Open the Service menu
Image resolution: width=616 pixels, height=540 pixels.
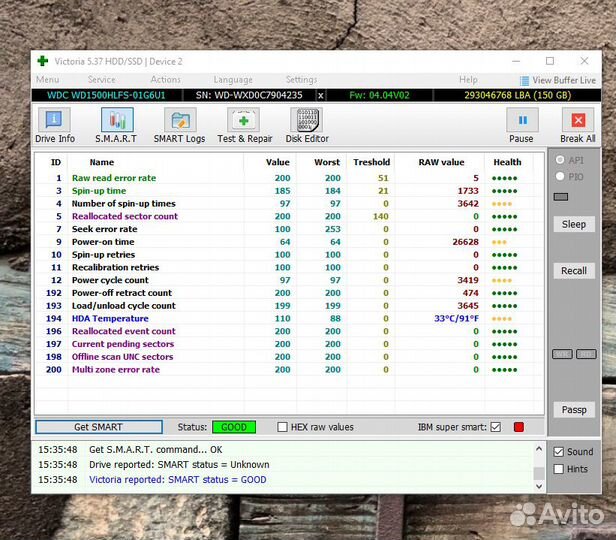coord(101,80)
